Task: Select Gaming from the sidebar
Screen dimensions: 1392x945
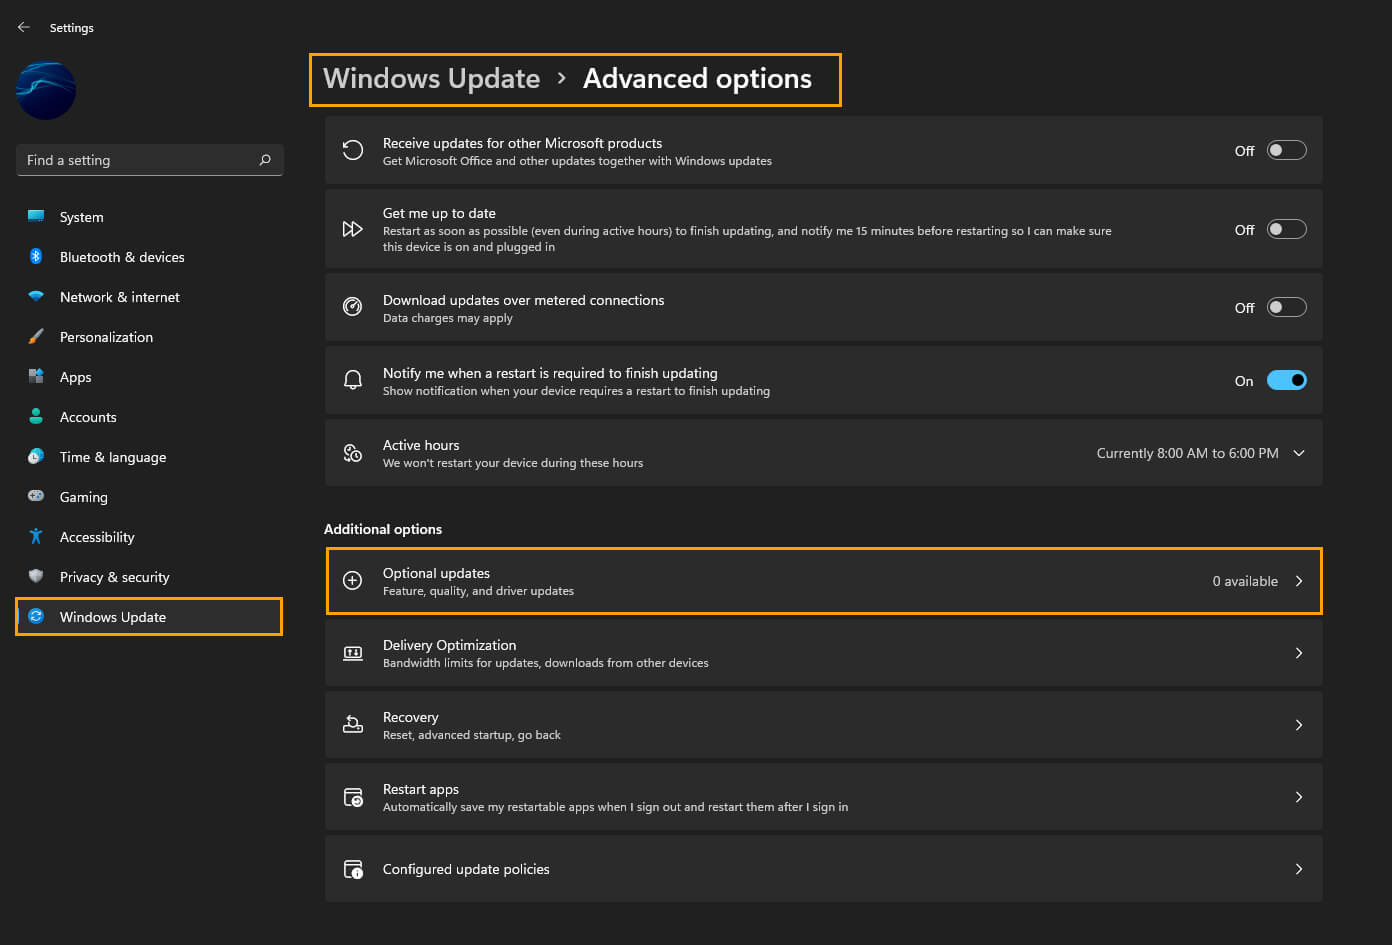Action: coord(150,497)
